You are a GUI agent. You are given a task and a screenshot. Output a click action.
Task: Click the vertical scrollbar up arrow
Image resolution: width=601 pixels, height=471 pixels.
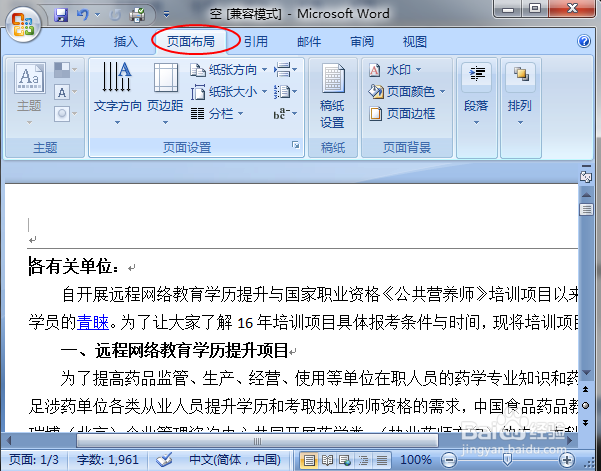pos(586,195)
